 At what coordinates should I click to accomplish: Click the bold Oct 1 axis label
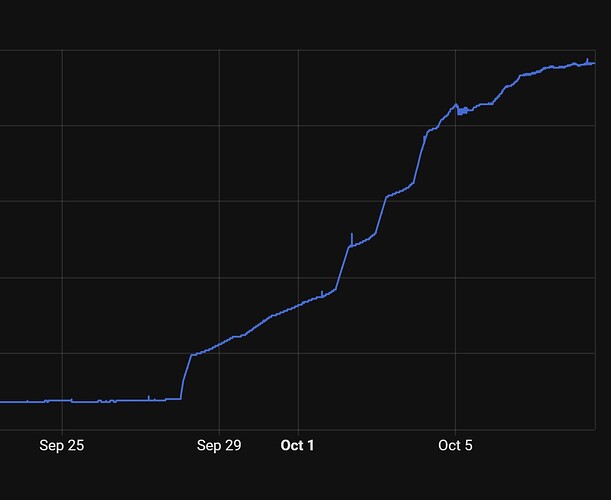297,445
